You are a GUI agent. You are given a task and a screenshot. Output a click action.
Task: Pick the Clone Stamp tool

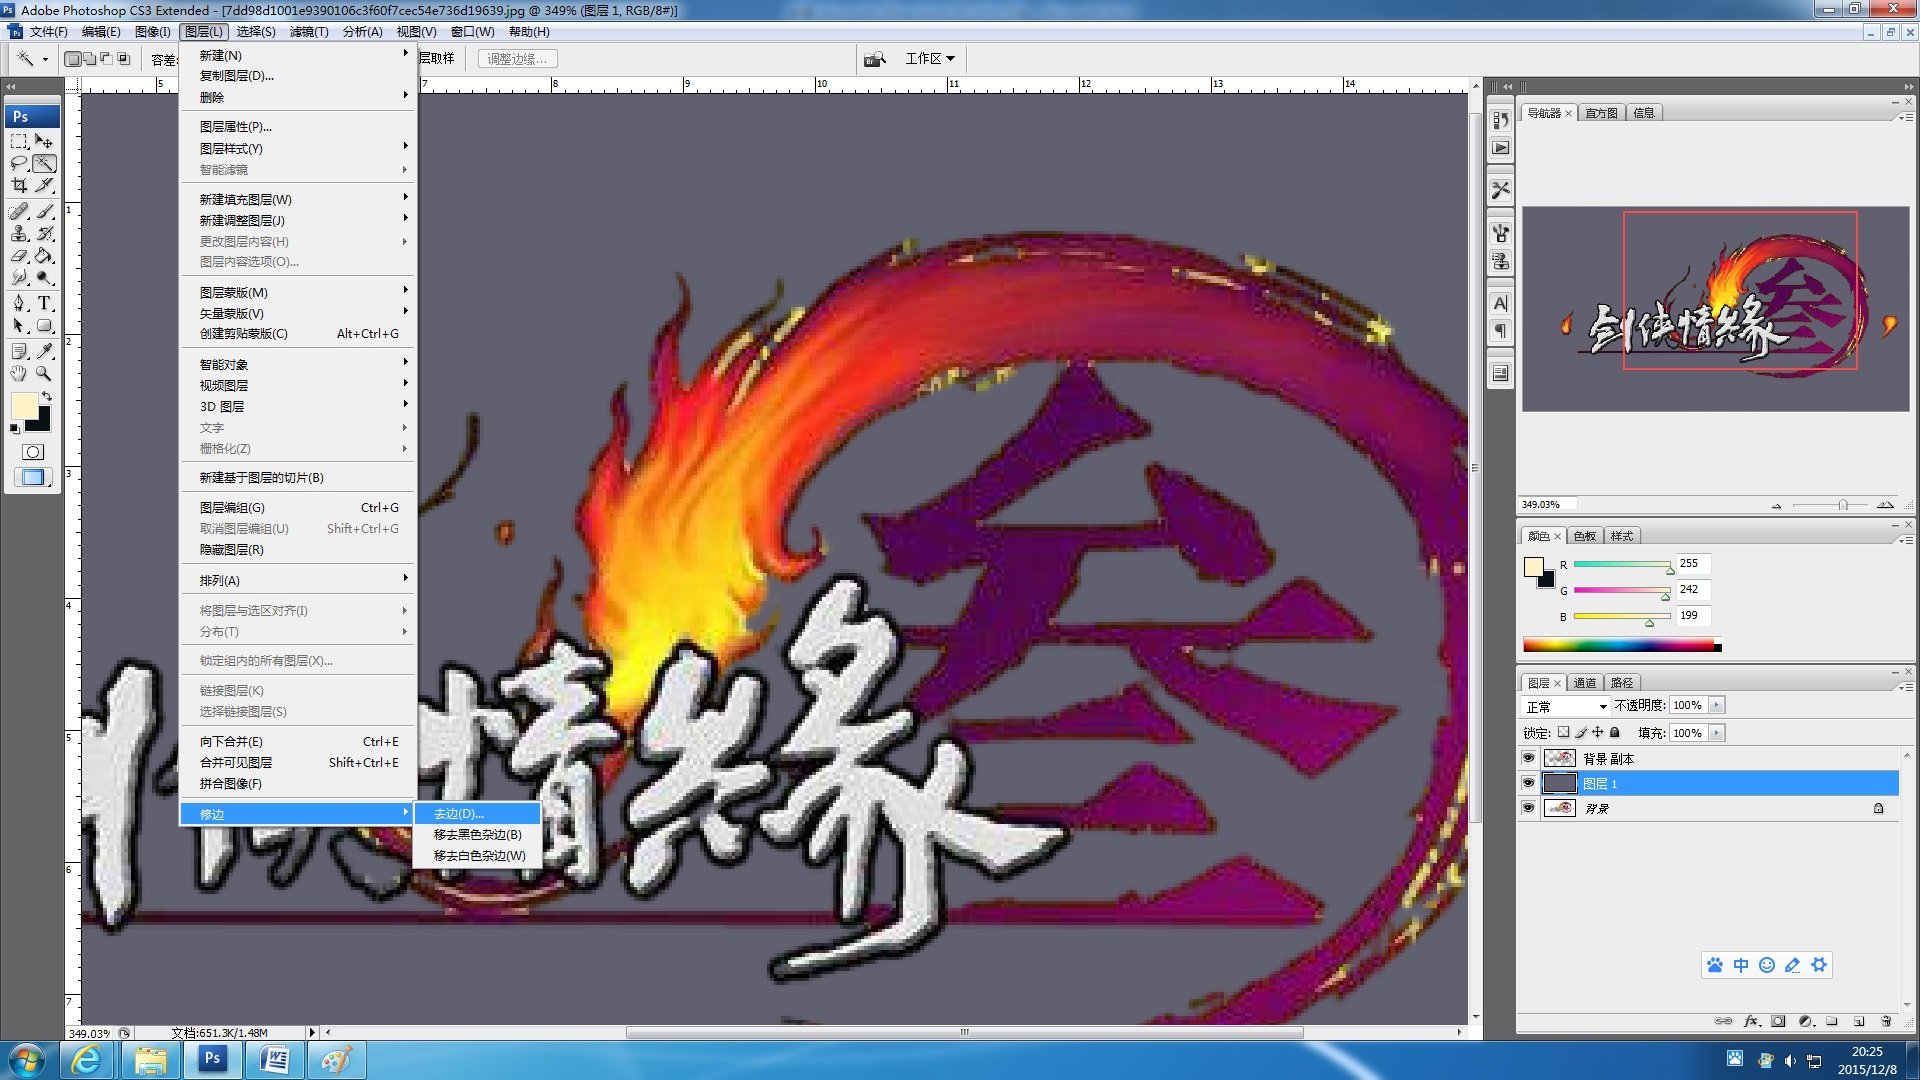(19, 234)
